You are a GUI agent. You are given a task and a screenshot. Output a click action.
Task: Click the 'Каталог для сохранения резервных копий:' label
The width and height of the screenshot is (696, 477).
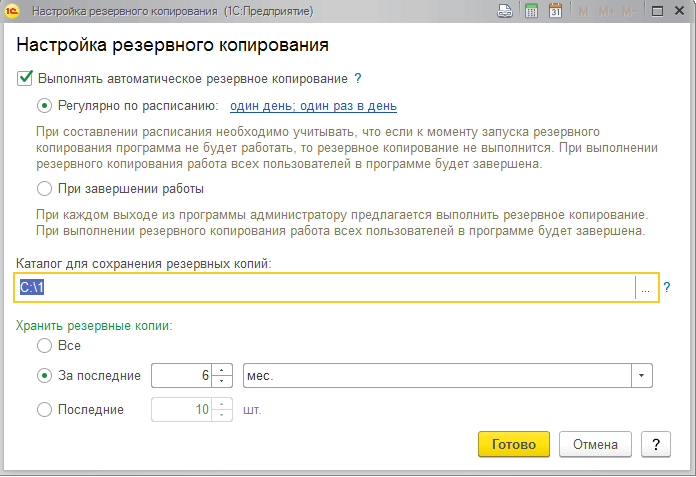click(143, 264)
